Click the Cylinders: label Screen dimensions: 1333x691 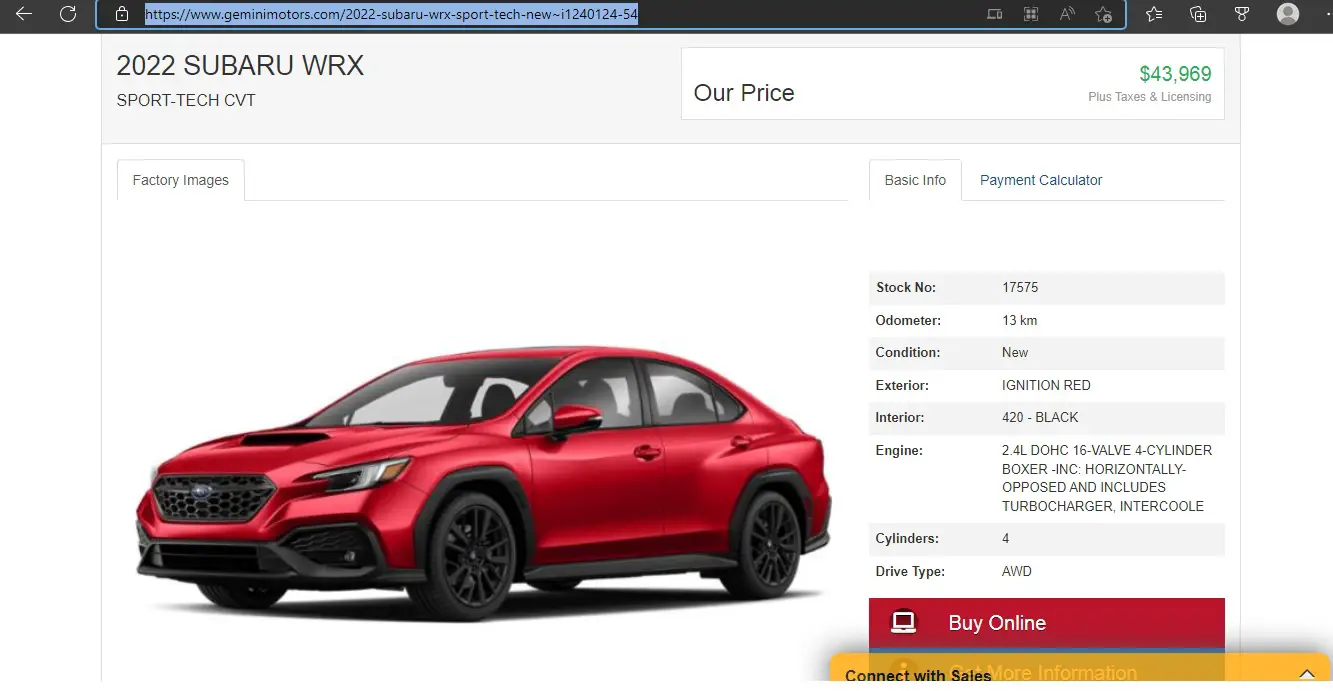point(907,538)
